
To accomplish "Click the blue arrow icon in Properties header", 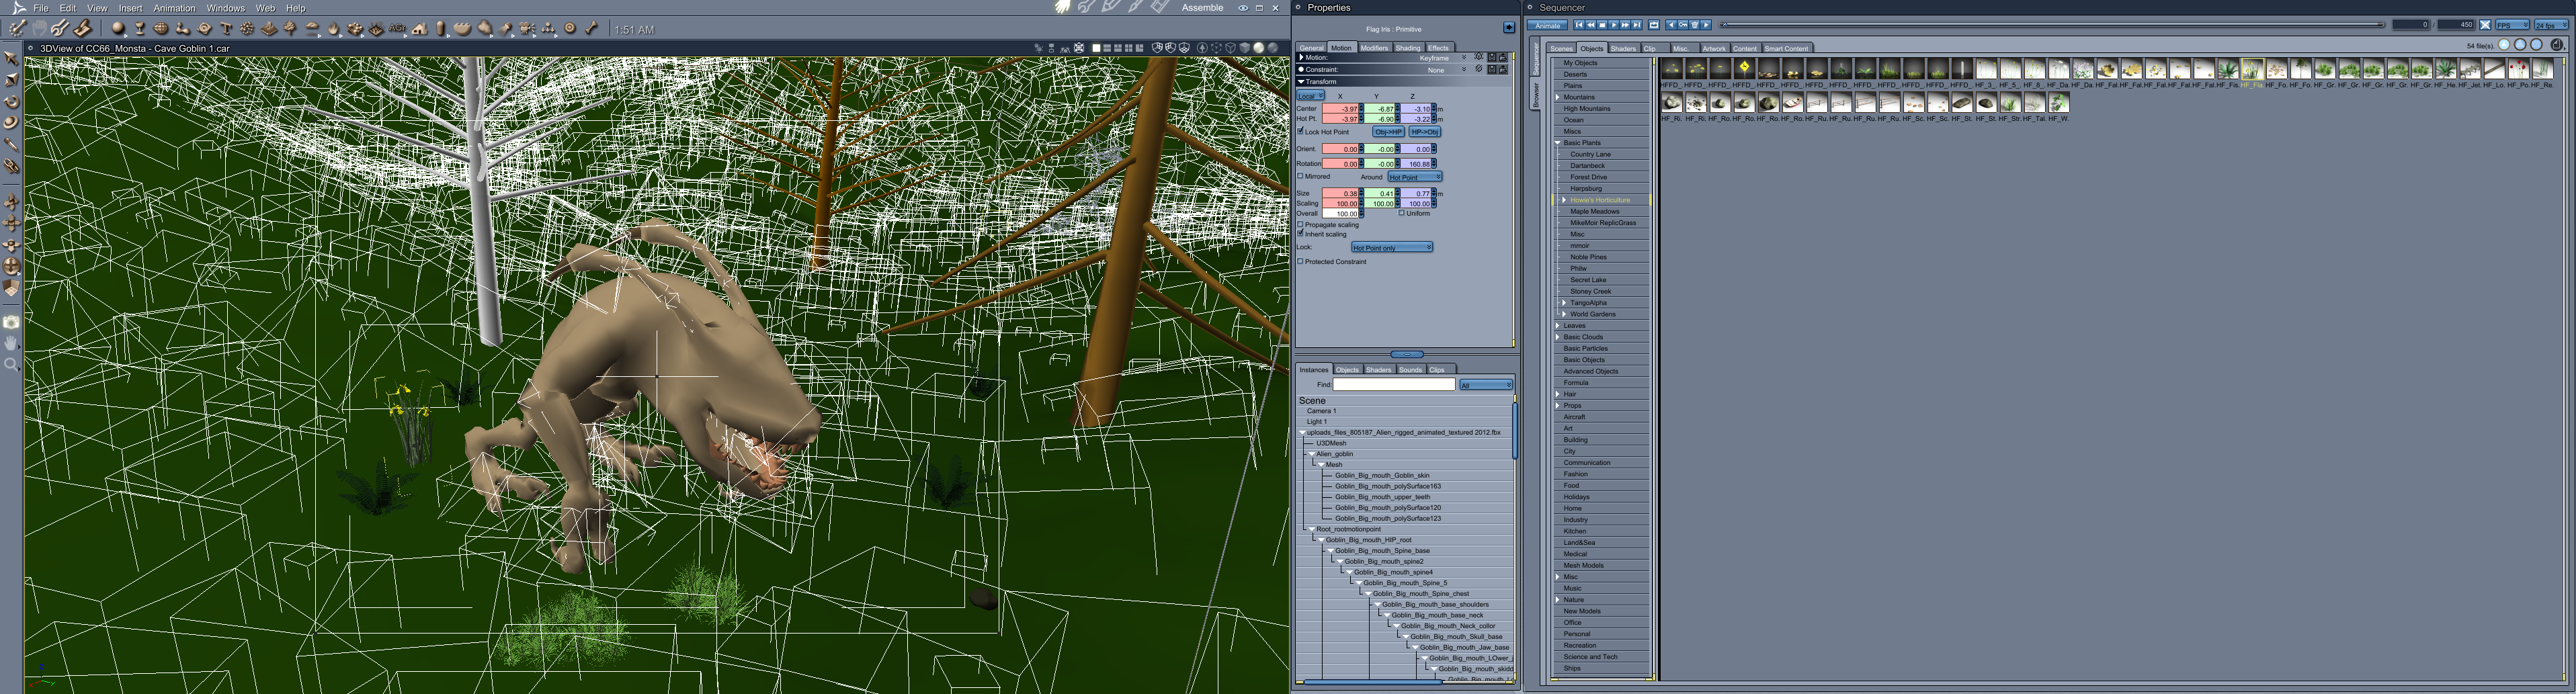I will pyautogui.click(x=1509, y=28).
